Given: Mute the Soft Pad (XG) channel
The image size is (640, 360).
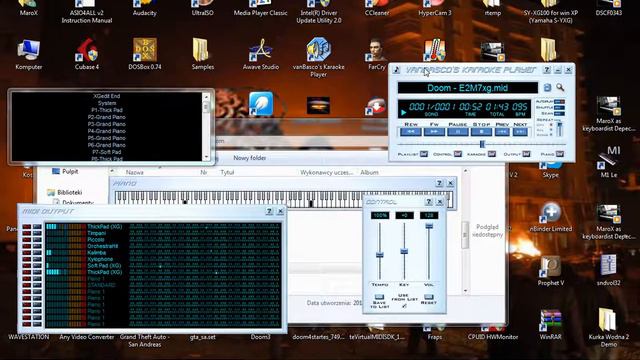Looking at the screenshot, I should click(27, 266).
